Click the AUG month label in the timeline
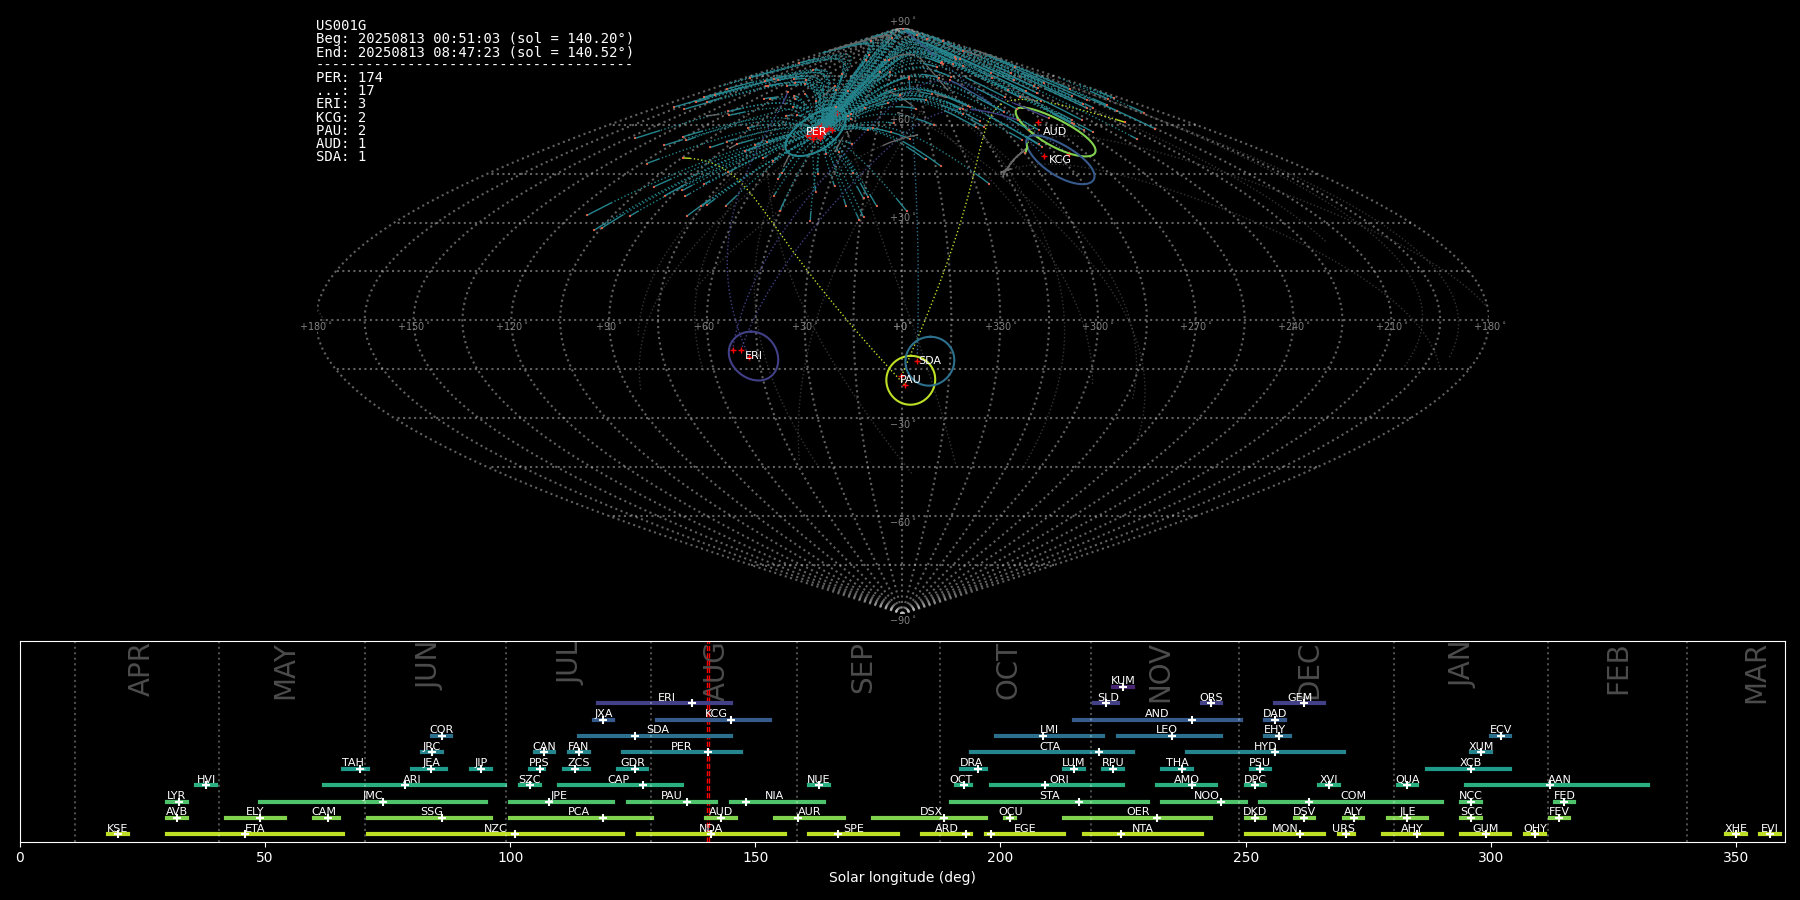The height and width of the screenshot is (900, 1800). click(715, 670)
